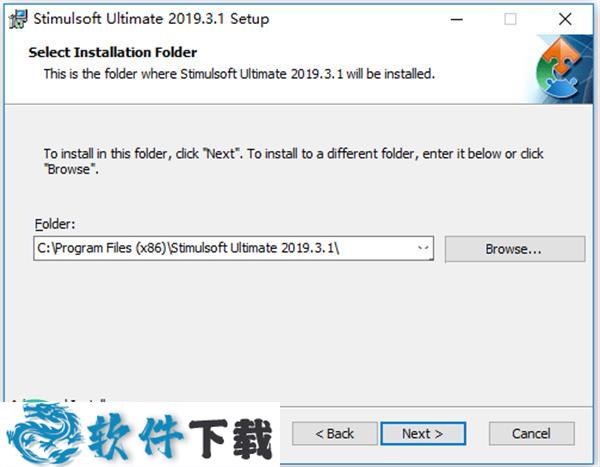This screenshot has height=467, width=600.
Task: Cancel the installation
Action: tap(532, 434)
